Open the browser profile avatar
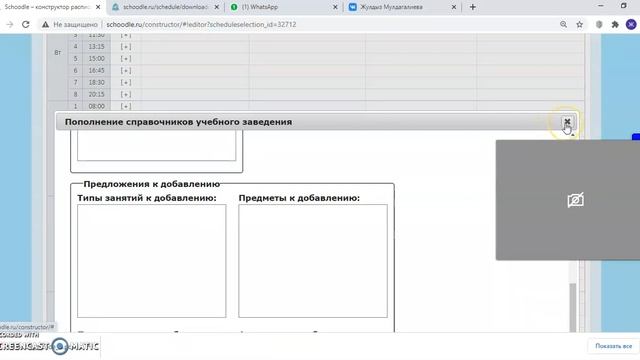640x360 pixels. (631, 24)
